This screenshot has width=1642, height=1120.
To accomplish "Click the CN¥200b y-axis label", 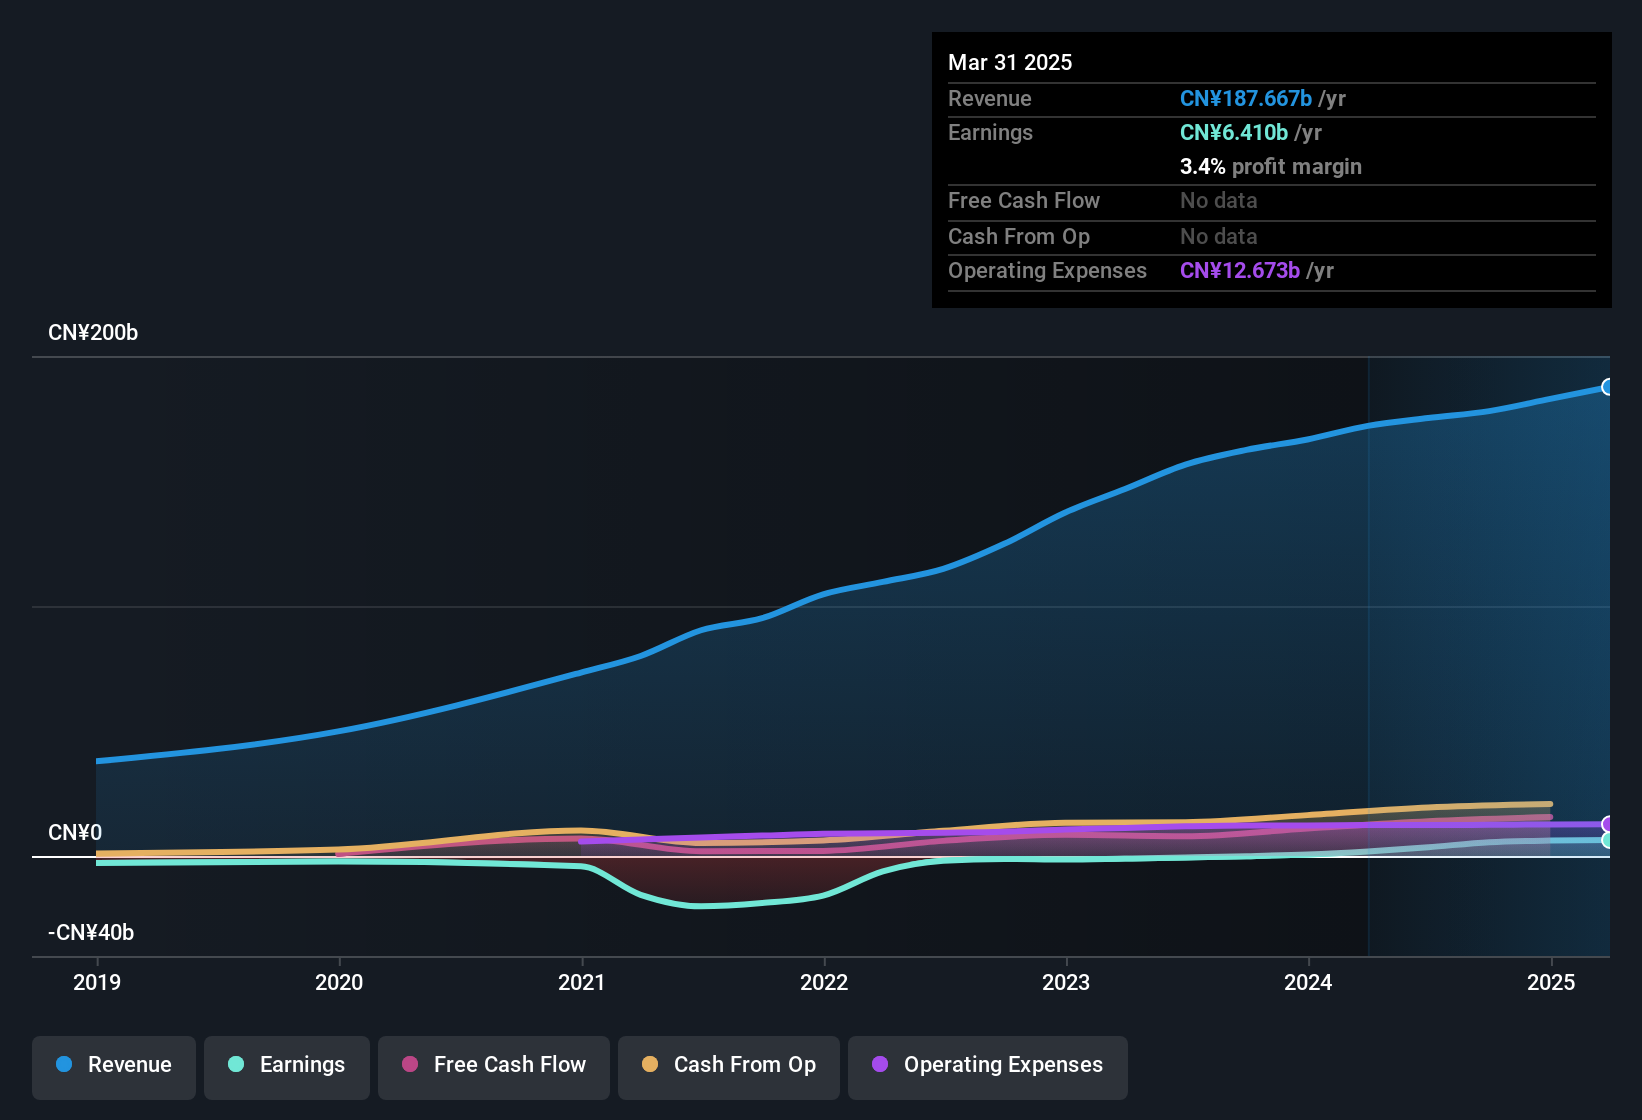I will (x=93, y=333).
